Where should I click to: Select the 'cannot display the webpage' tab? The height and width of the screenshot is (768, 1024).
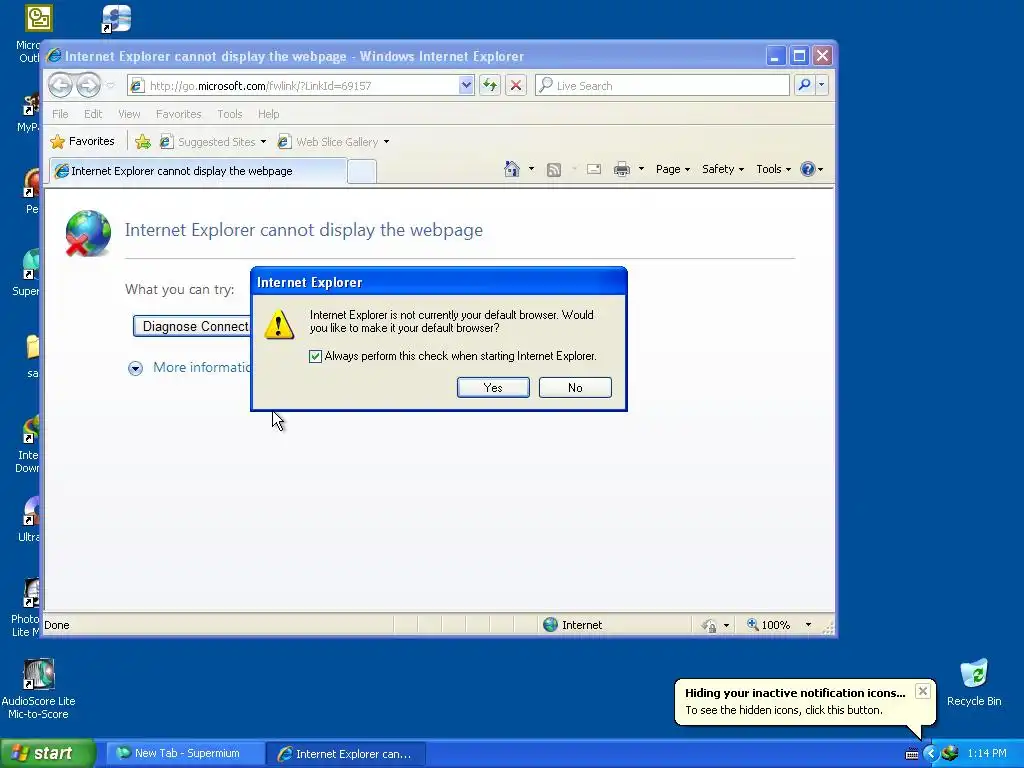(198, 171)
